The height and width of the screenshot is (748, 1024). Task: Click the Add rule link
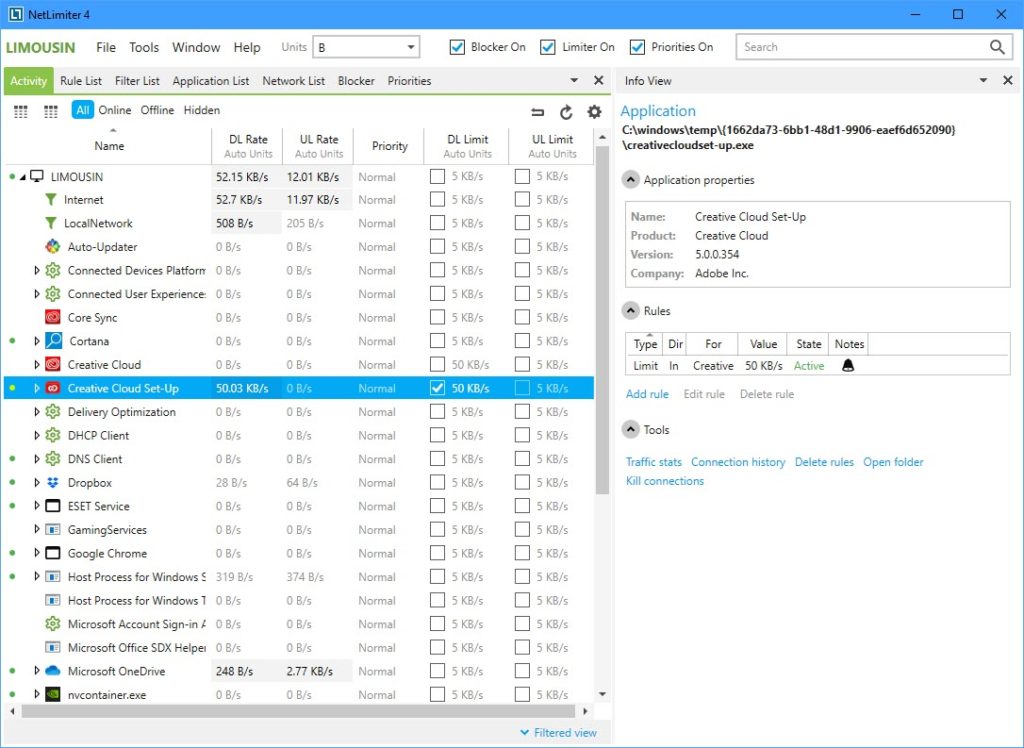tap(647, 394)
